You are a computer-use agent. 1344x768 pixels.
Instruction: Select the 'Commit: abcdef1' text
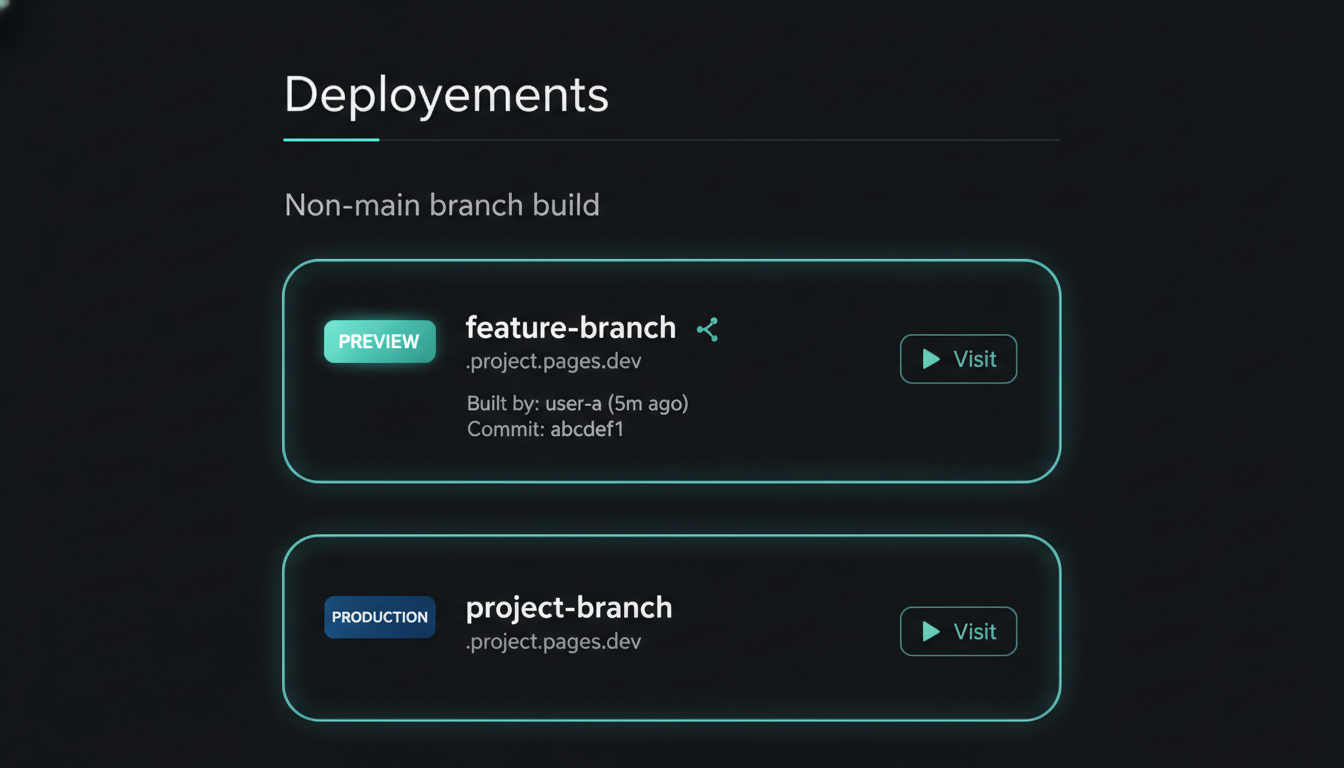(545, 430)
